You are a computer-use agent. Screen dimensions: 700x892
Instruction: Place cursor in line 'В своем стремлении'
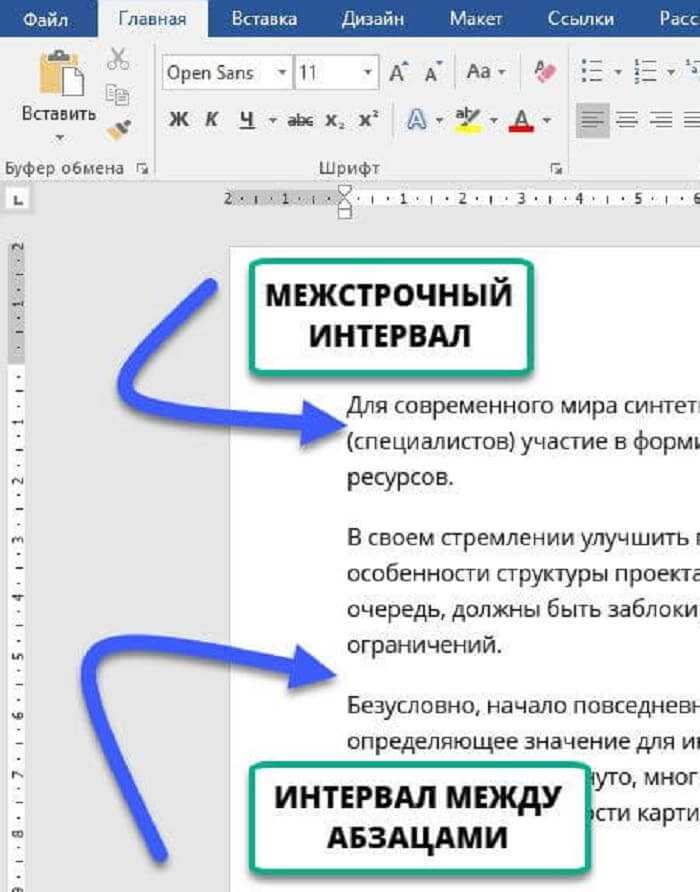tap(523, 538)
